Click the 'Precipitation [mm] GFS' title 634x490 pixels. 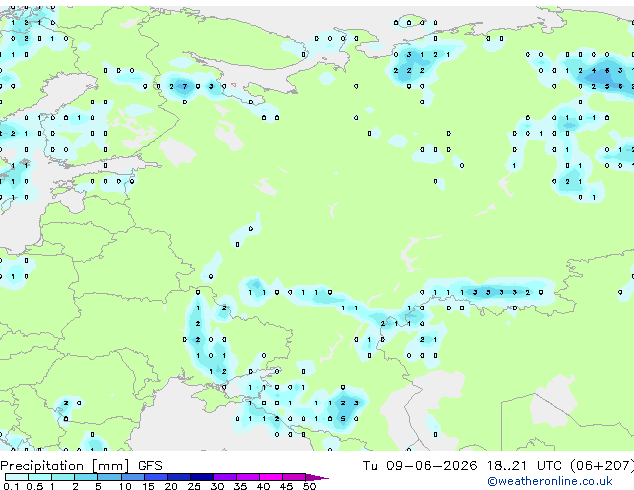pyautogui.click(x=81, y=466)
